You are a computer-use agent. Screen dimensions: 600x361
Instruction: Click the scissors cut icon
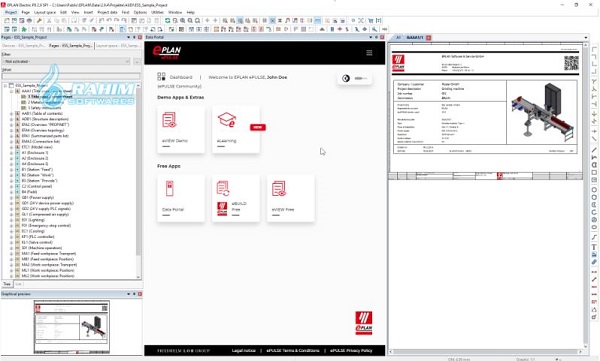point(49,20)
